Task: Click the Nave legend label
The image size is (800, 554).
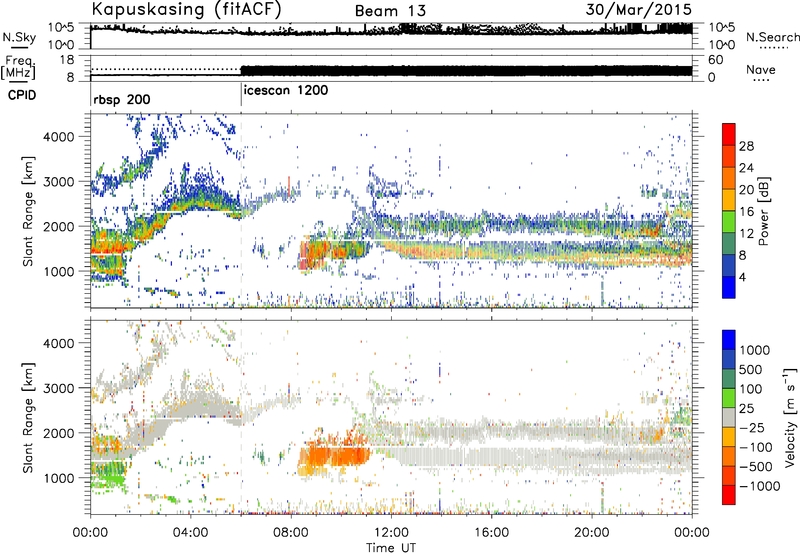Action: coord(761,70)
